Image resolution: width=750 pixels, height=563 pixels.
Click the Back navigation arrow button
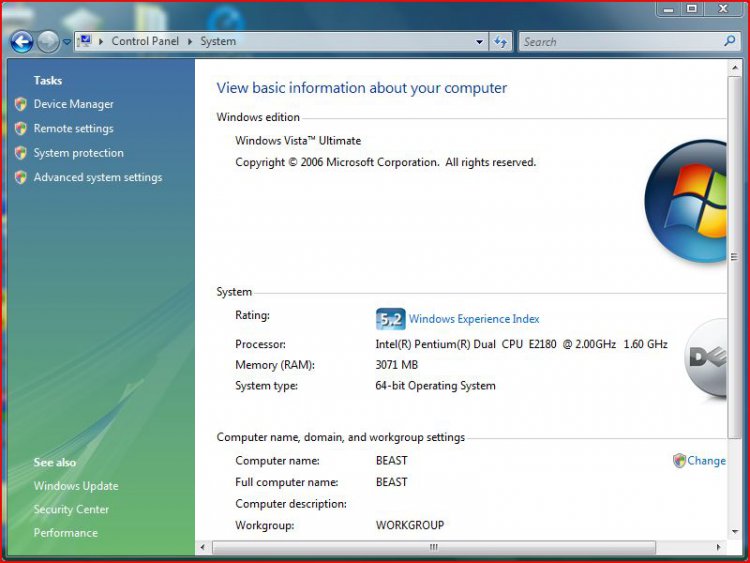tap(22, 42)
